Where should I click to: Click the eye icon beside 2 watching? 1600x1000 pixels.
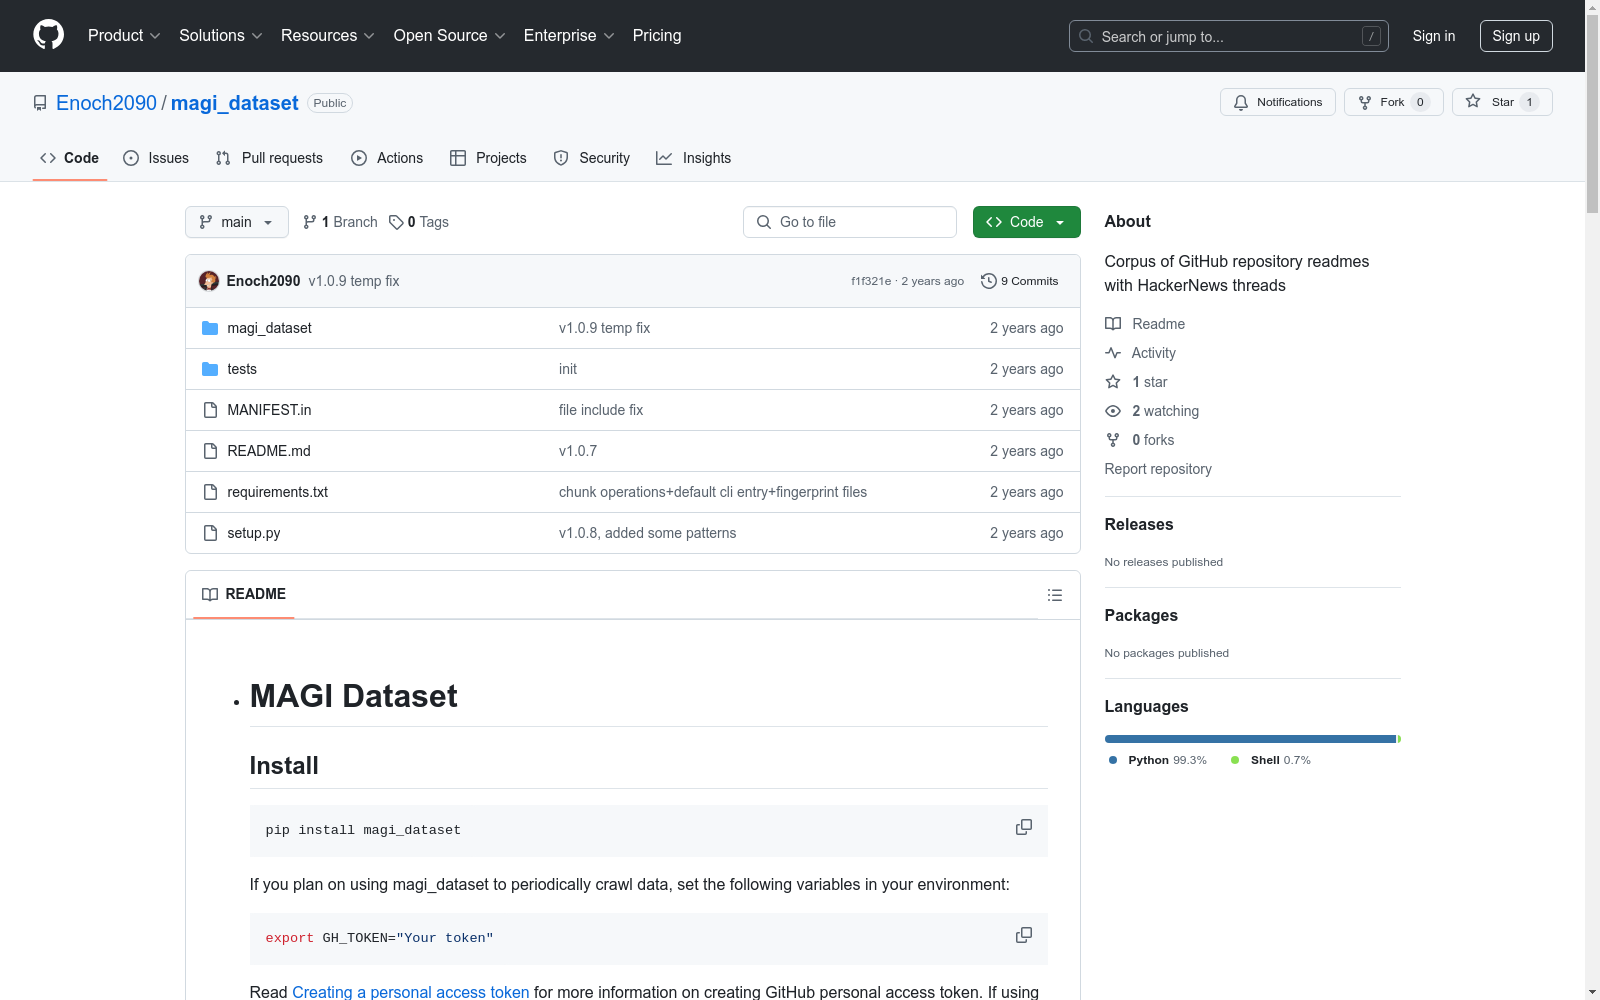[1113, 411]
